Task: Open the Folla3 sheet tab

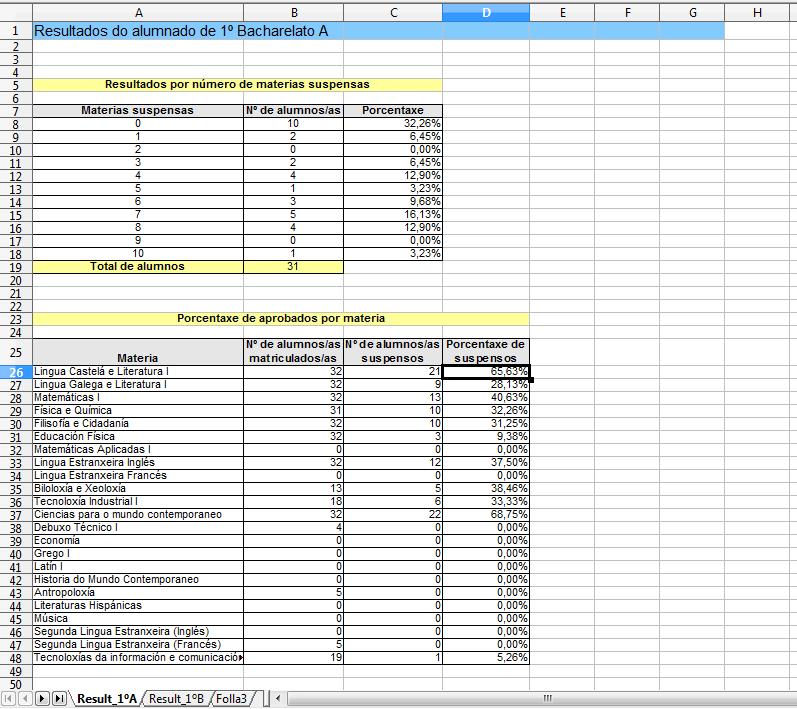Action: (x=231, y=698)
